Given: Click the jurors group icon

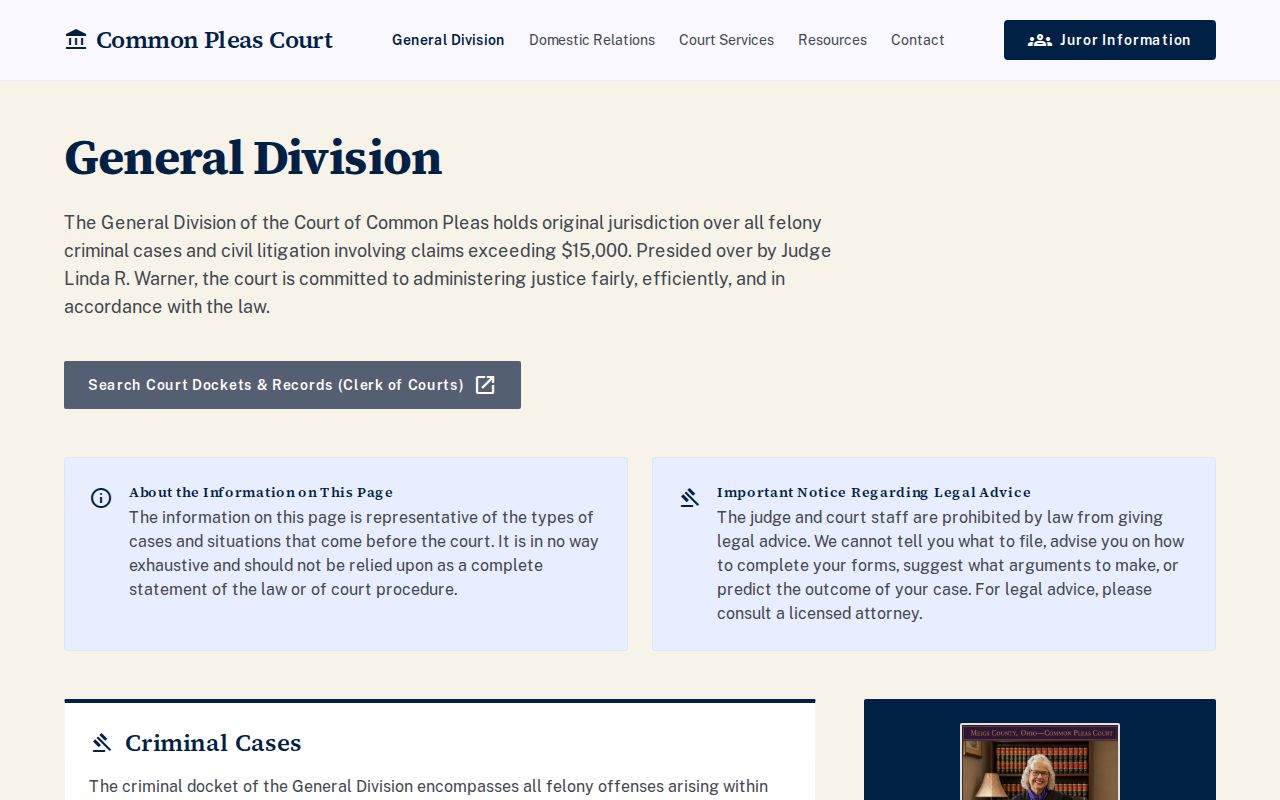Looking at the screenshot, I should (1040, 40).
